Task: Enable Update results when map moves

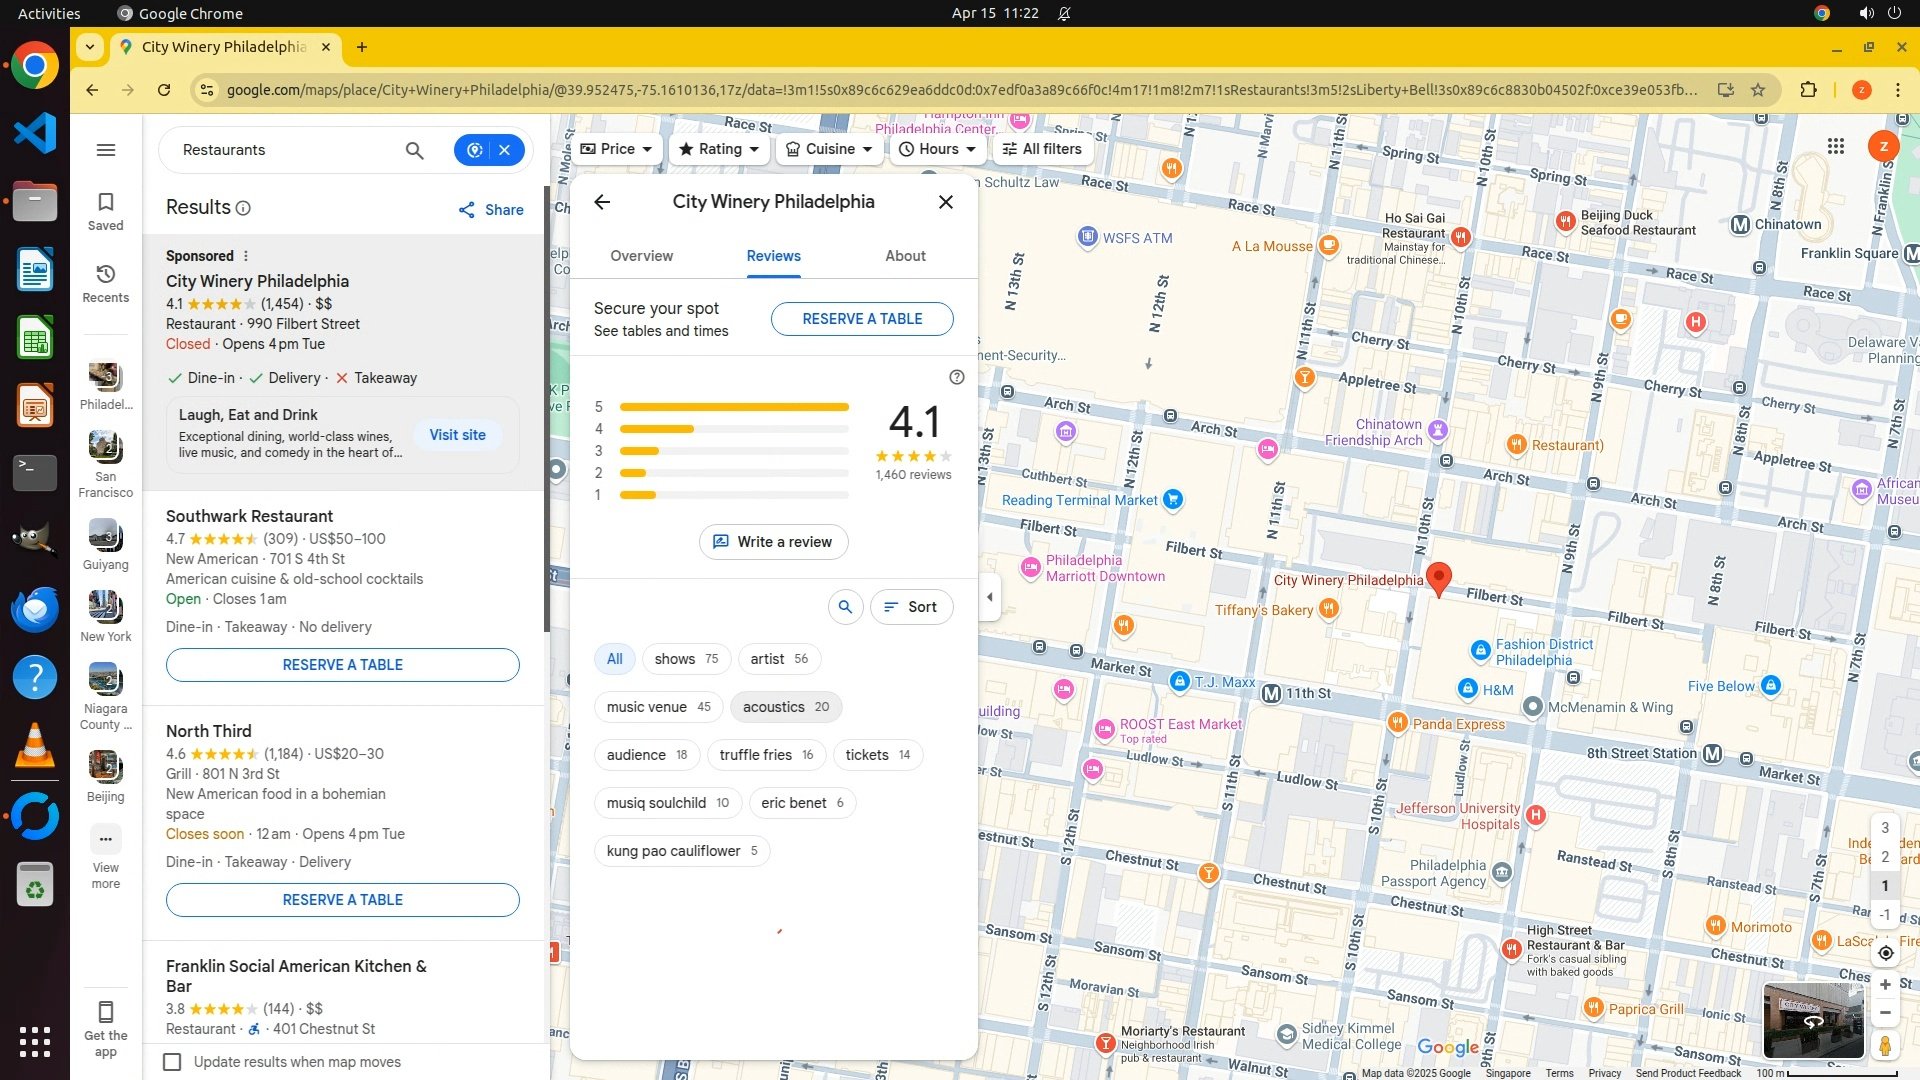Action: click(x=172, y=1062)
